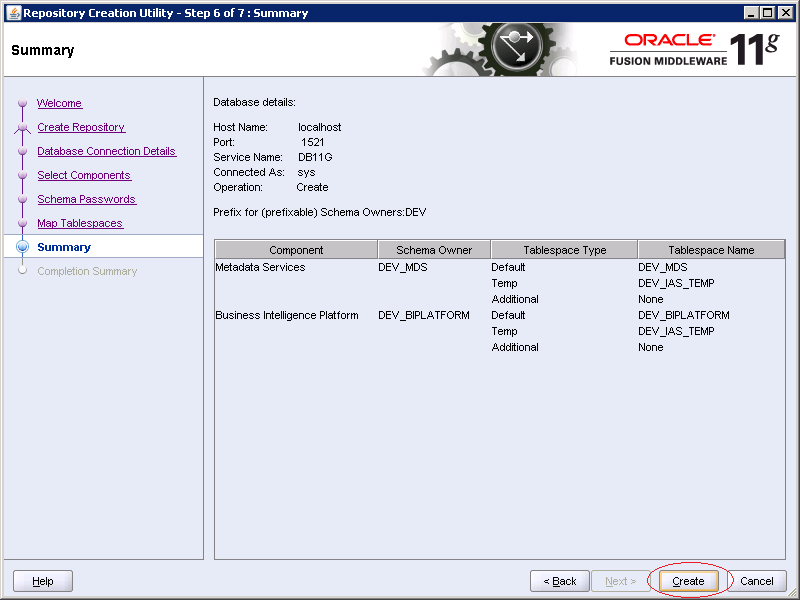Click the Create button
This screenshot has width=800, height=600.
tap(688, 581)
